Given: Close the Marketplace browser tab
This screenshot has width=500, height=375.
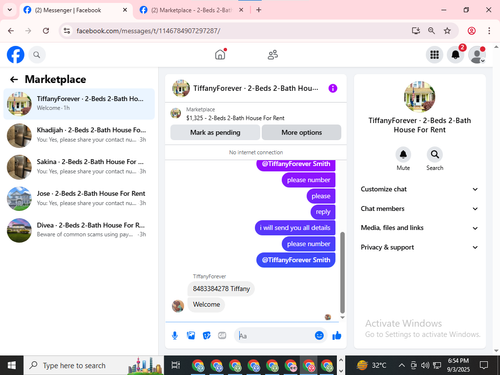Looking at the screenshot, I should click(x=241, y=10).
